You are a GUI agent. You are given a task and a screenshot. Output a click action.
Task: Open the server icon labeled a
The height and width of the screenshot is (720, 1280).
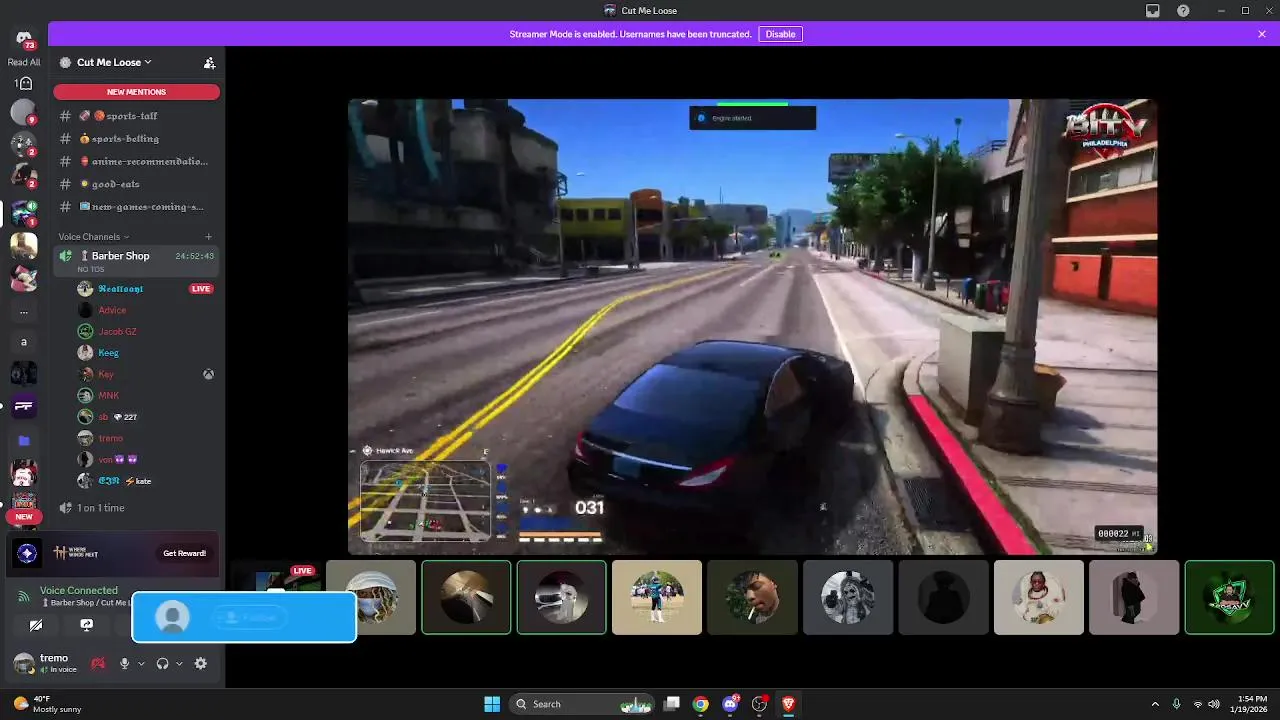pyautogui.click(x=24, y=342)
